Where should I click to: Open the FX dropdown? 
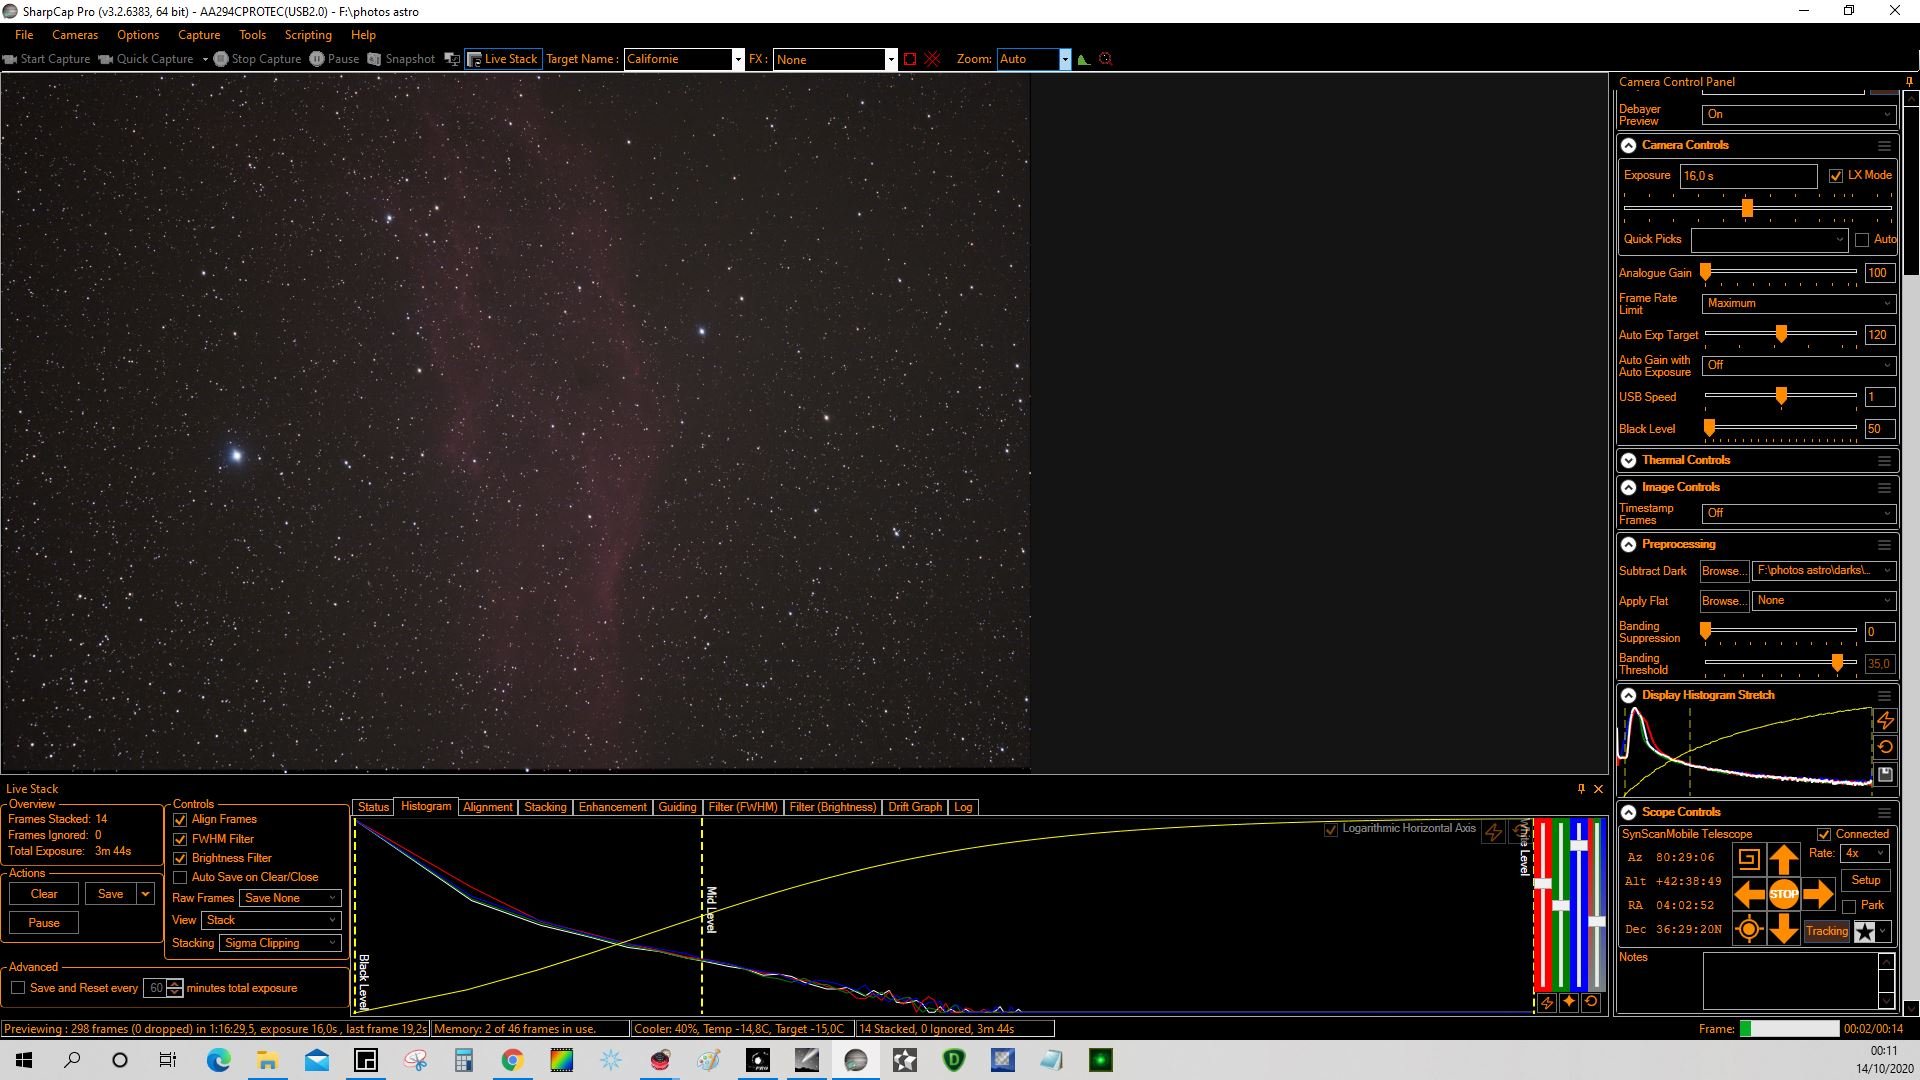click(890, 59)
